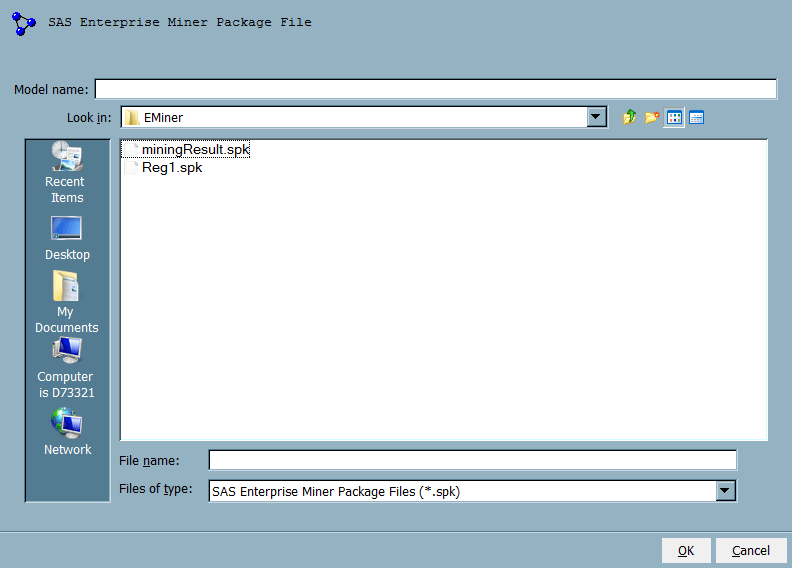Screen dimensions: 792x568
Task: Focus the Model name input field
Action: click(x=436, y=89)
